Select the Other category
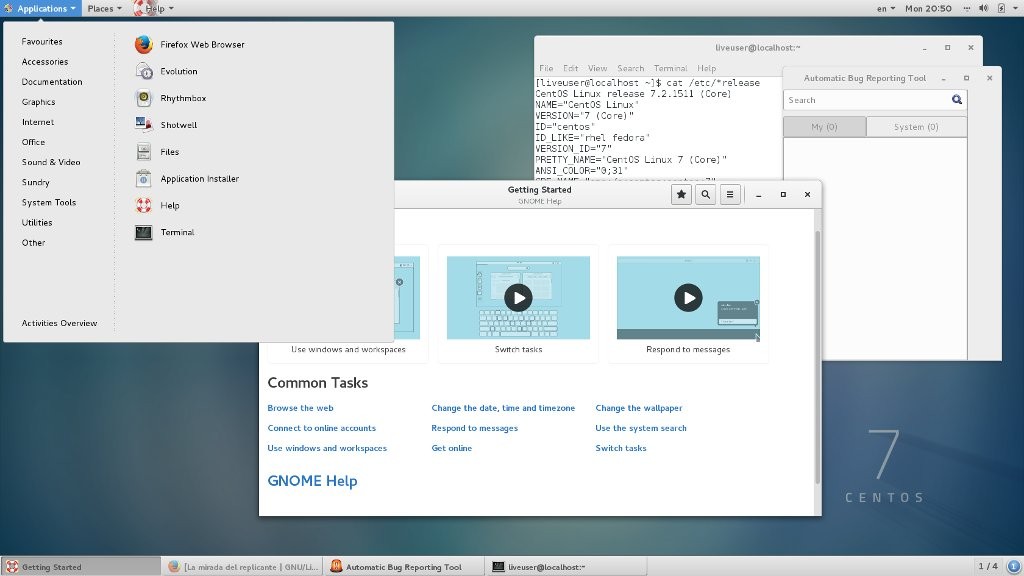Screen dimensions: 1024x576 pos(33,242)
